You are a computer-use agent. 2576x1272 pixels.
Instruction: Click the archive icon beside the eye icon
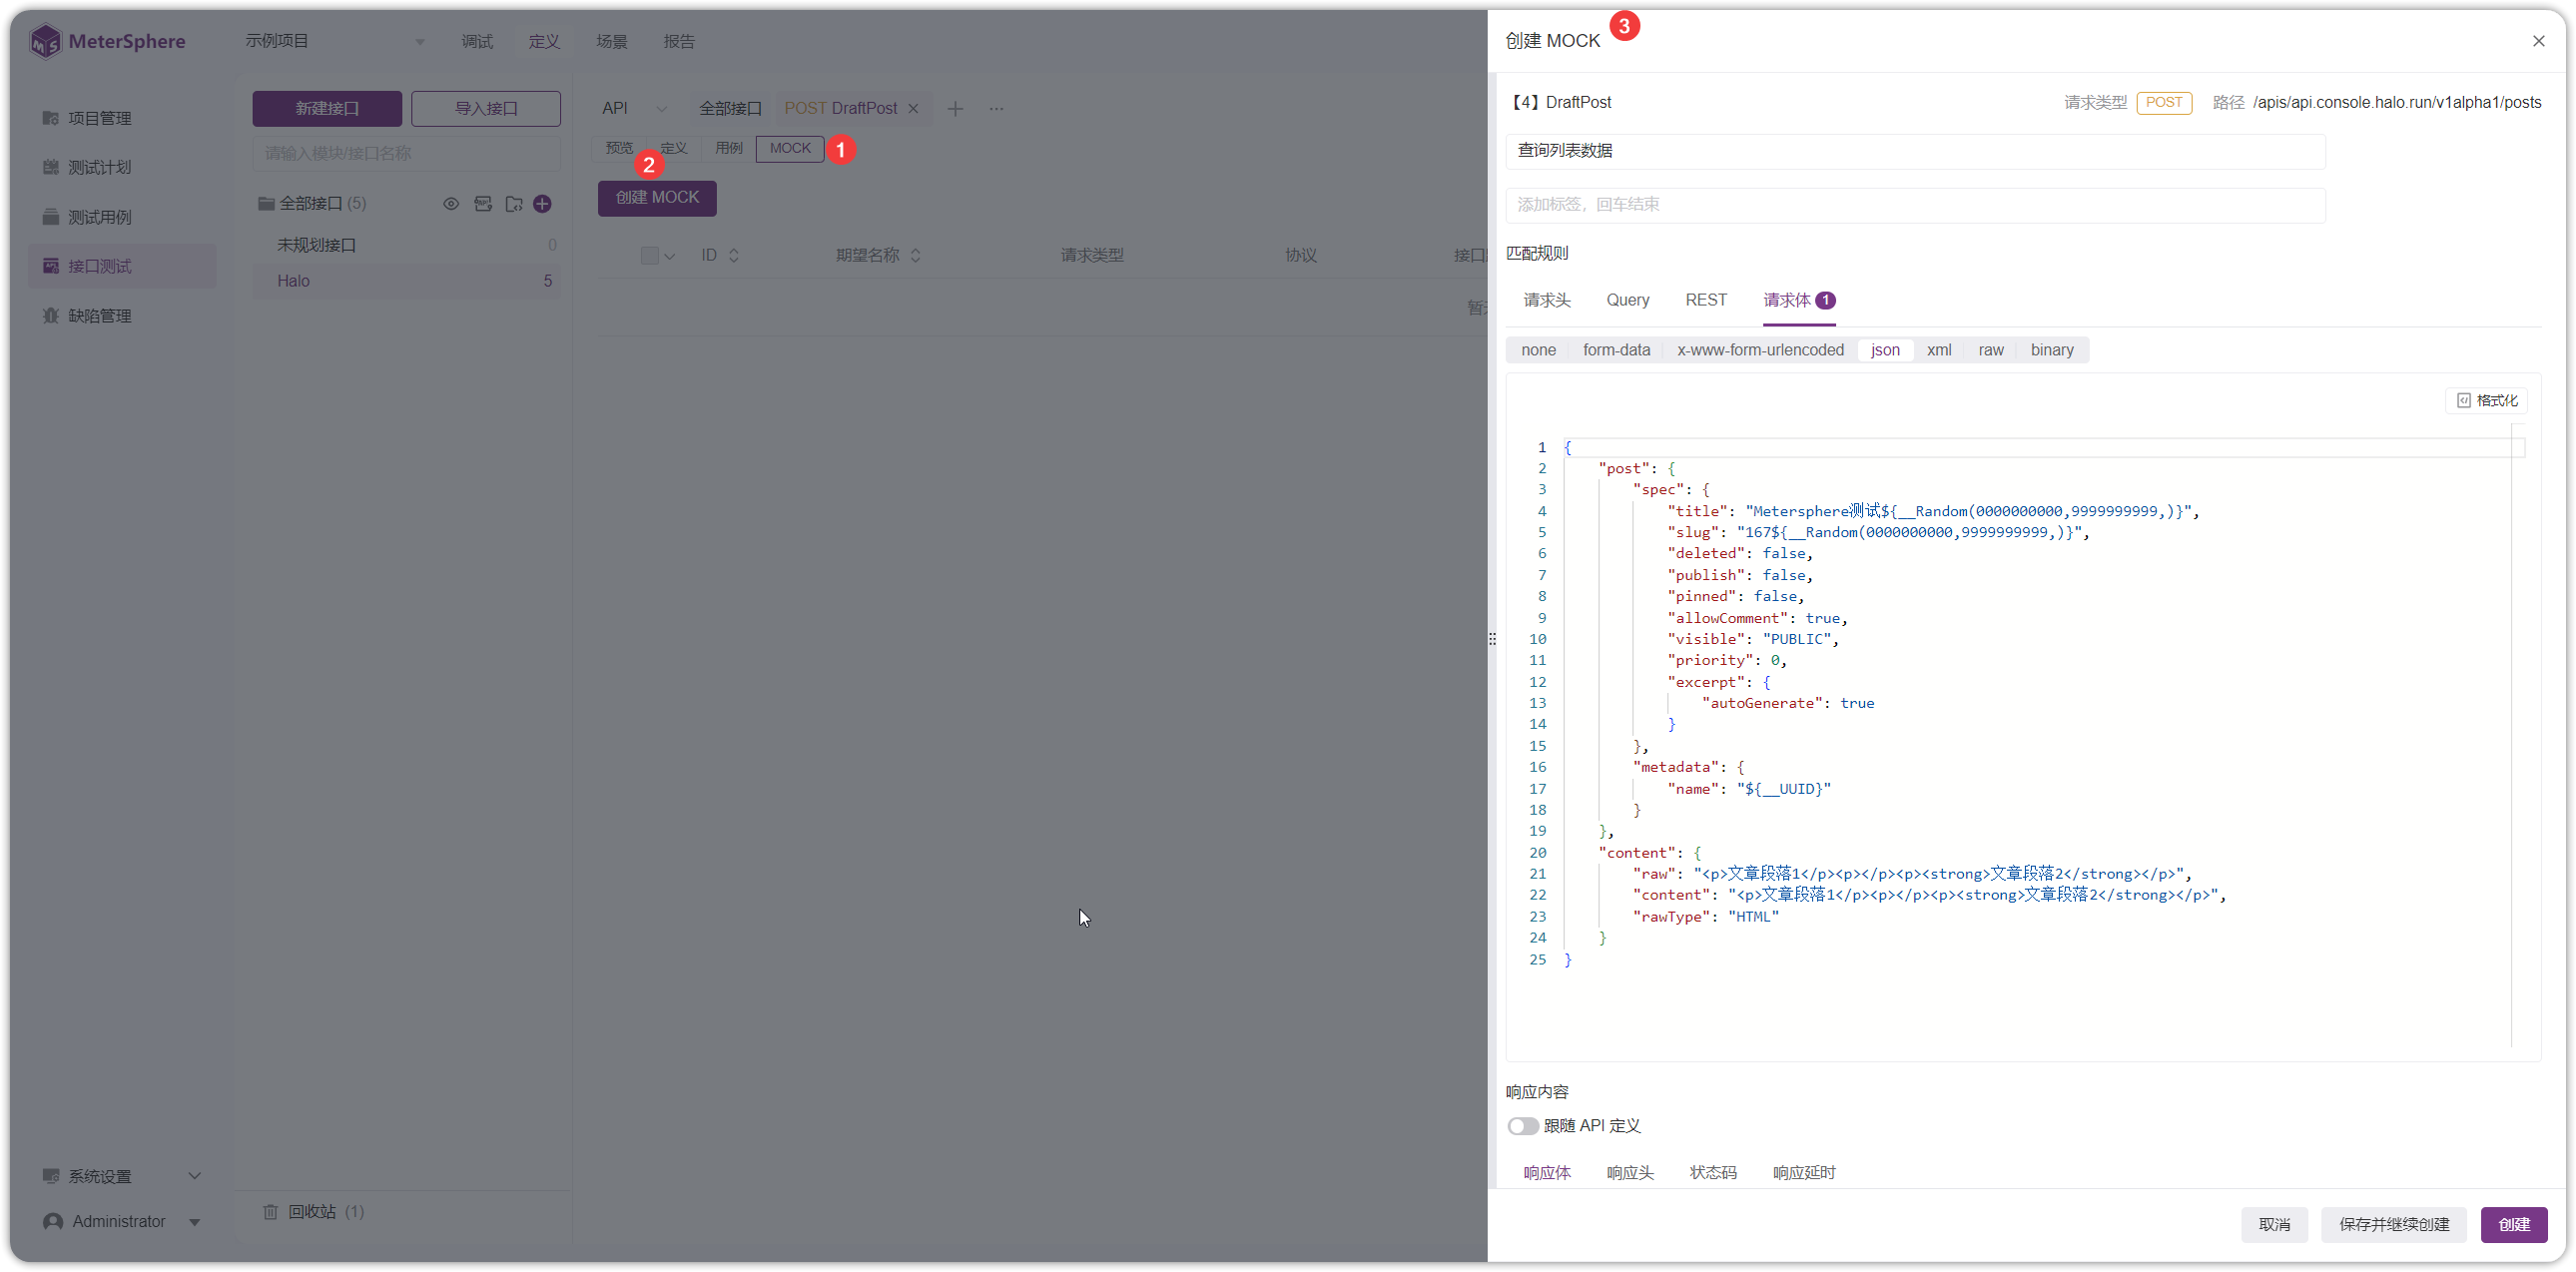click(x=483, y=204)
